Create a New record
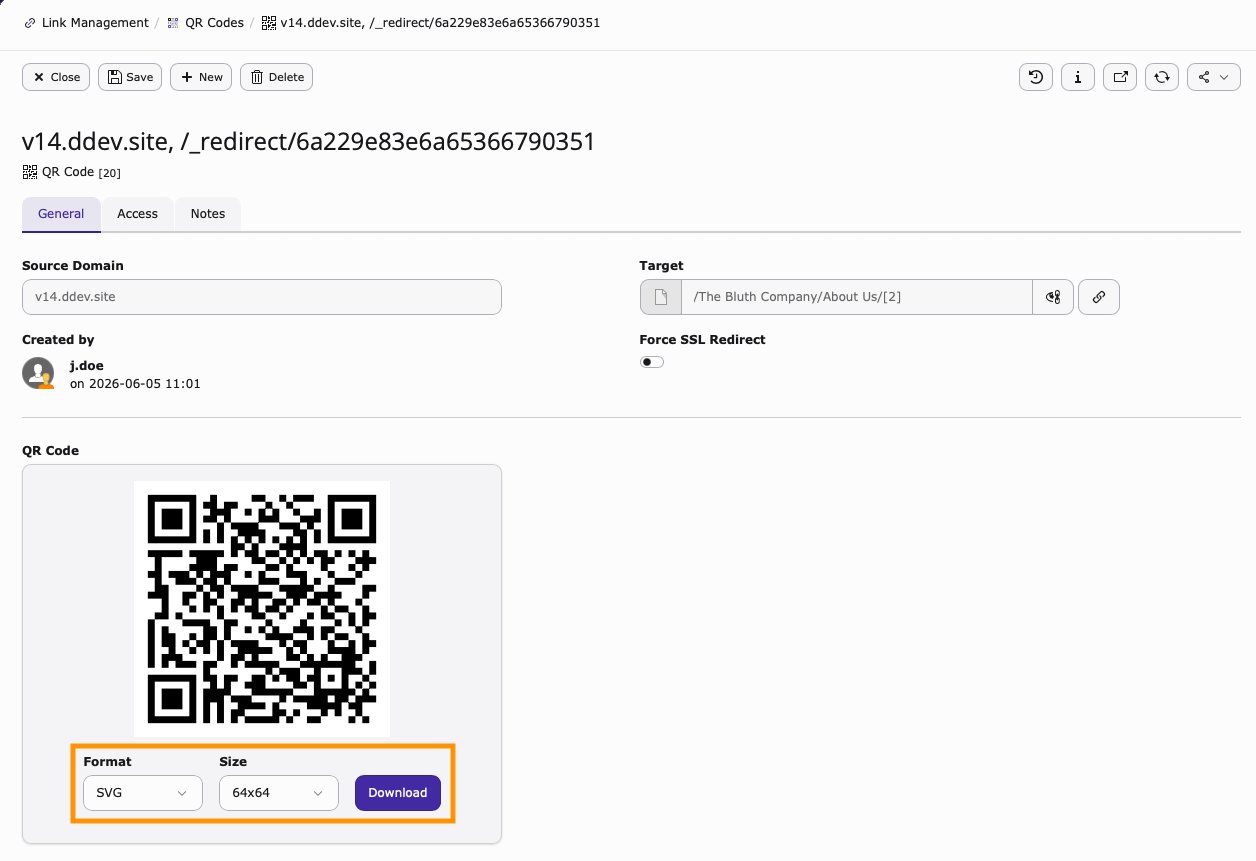 tap(201, 77)
